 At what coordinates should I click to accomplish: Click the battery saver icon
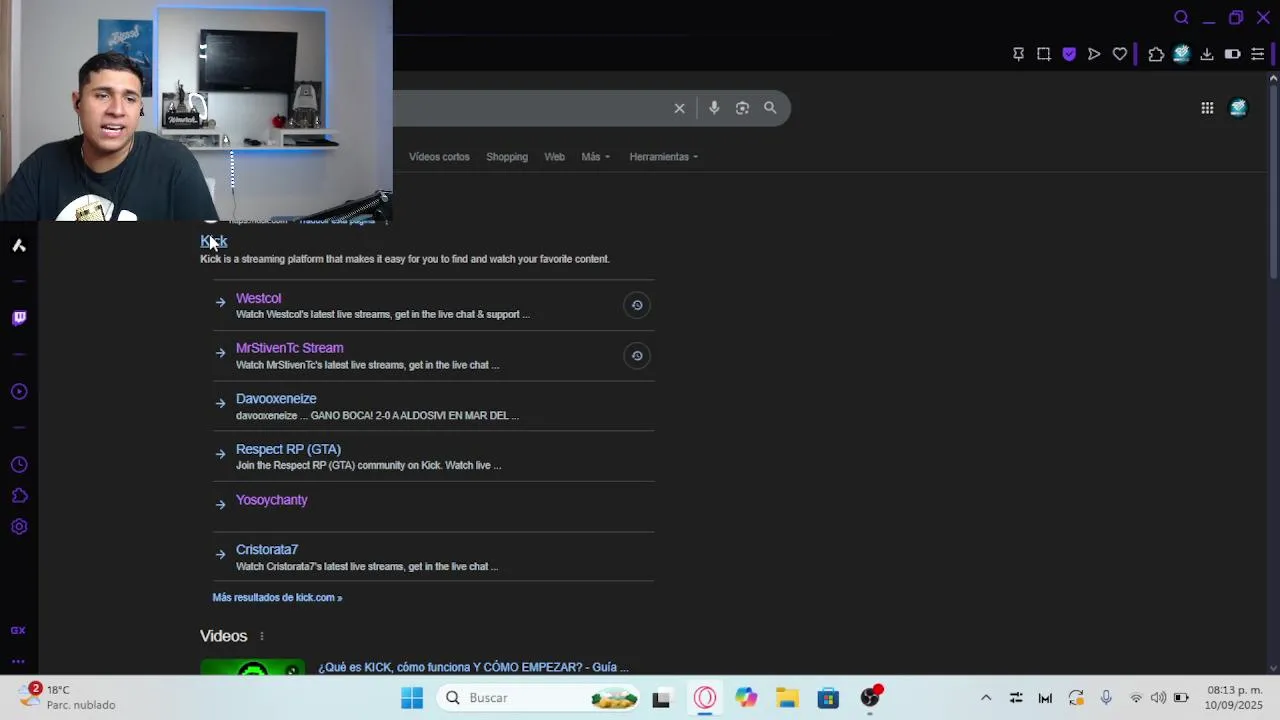[1233, 54]
